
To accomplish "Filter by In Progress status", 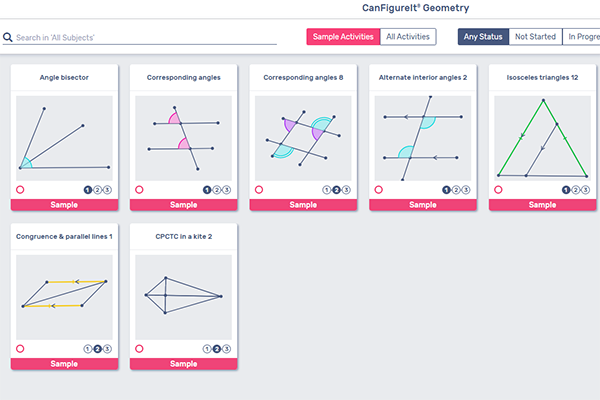I will pos(582,37).
